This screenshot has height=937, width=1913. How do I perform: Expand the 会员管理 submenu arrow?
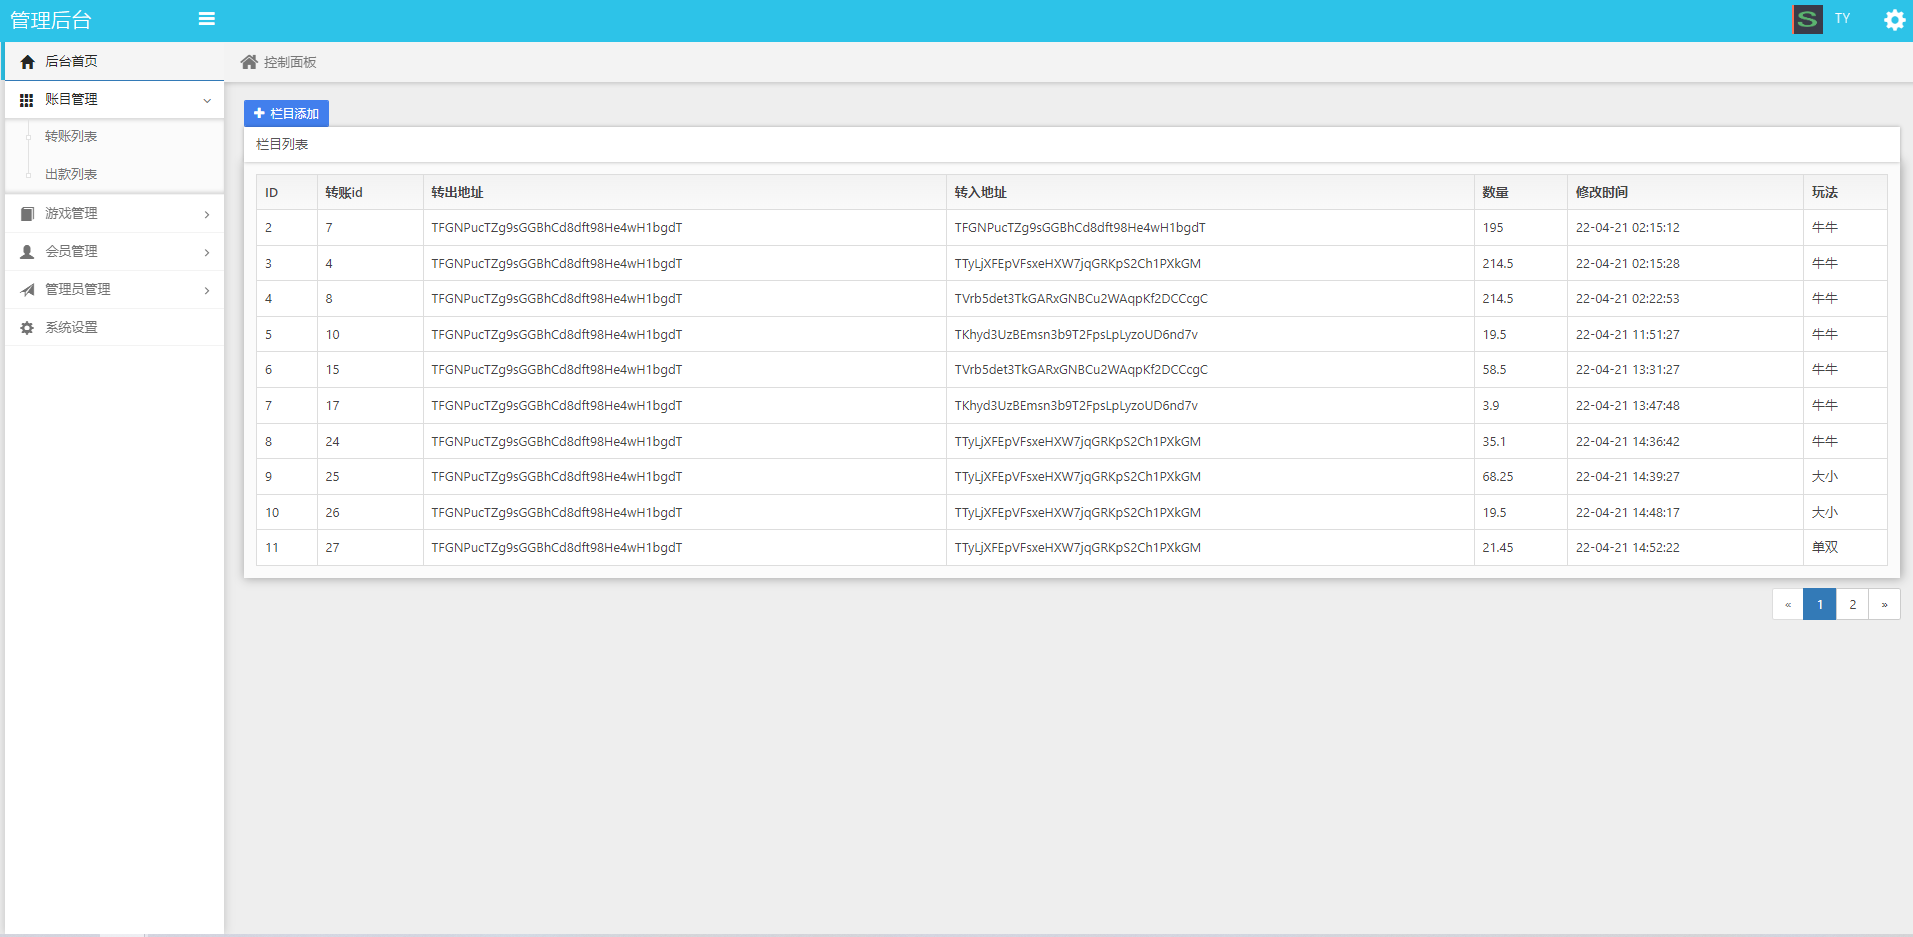point(207,252)
